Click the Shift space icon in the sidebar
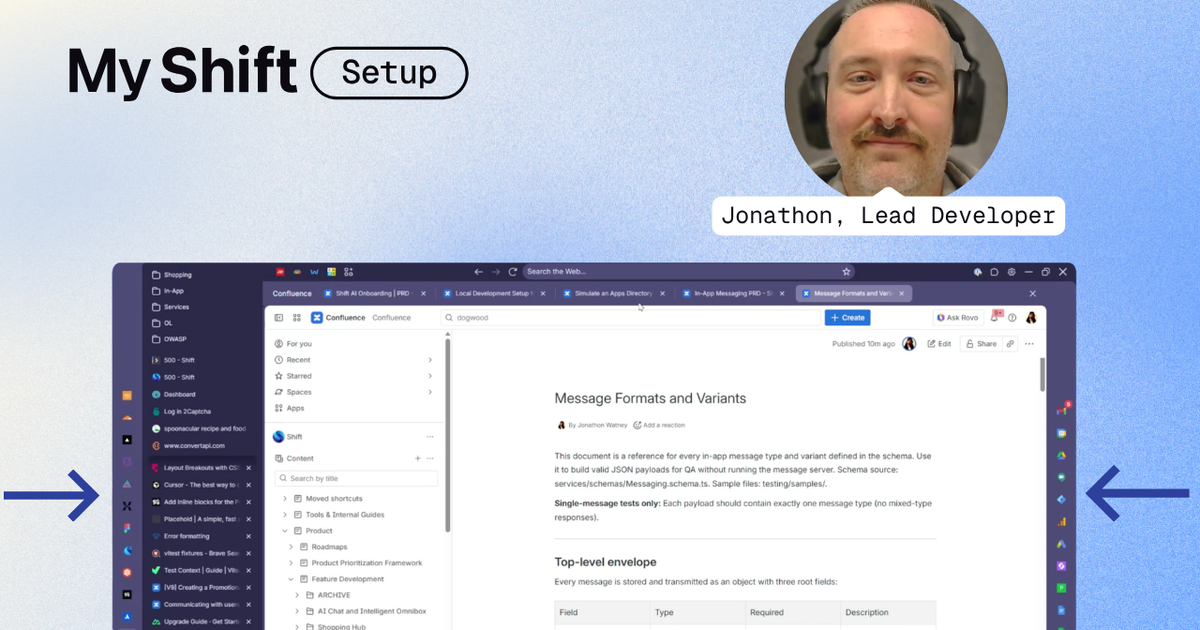1200x630 pixels. click(278, 436)
